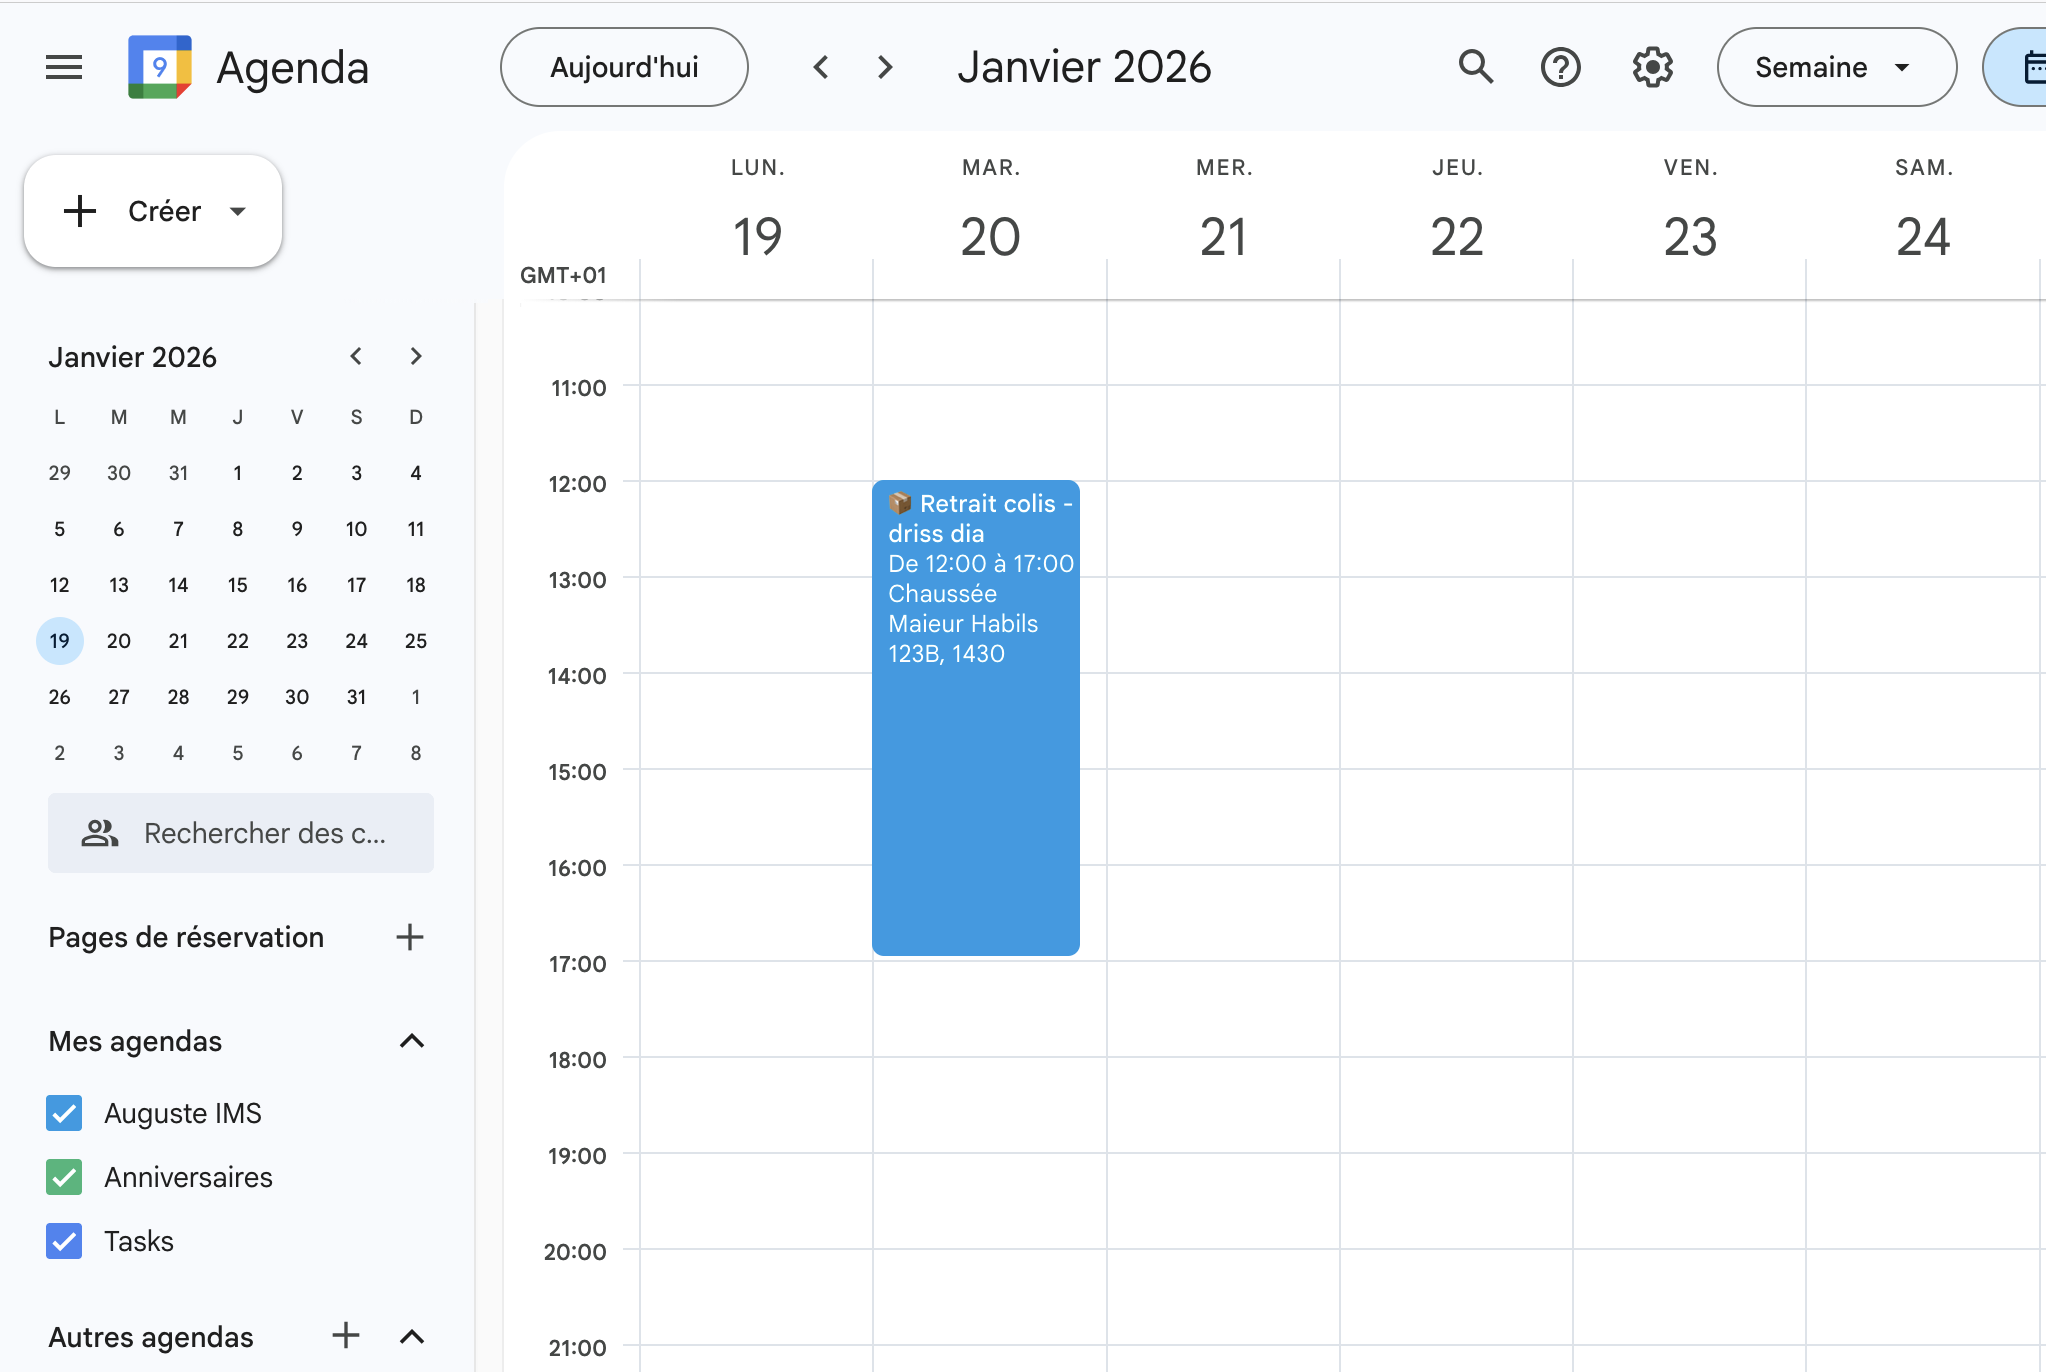This screenshot has height=1372, width=2046.
Task: Disable the Tasks calendar checkbox
Action: pos(64,1241)
